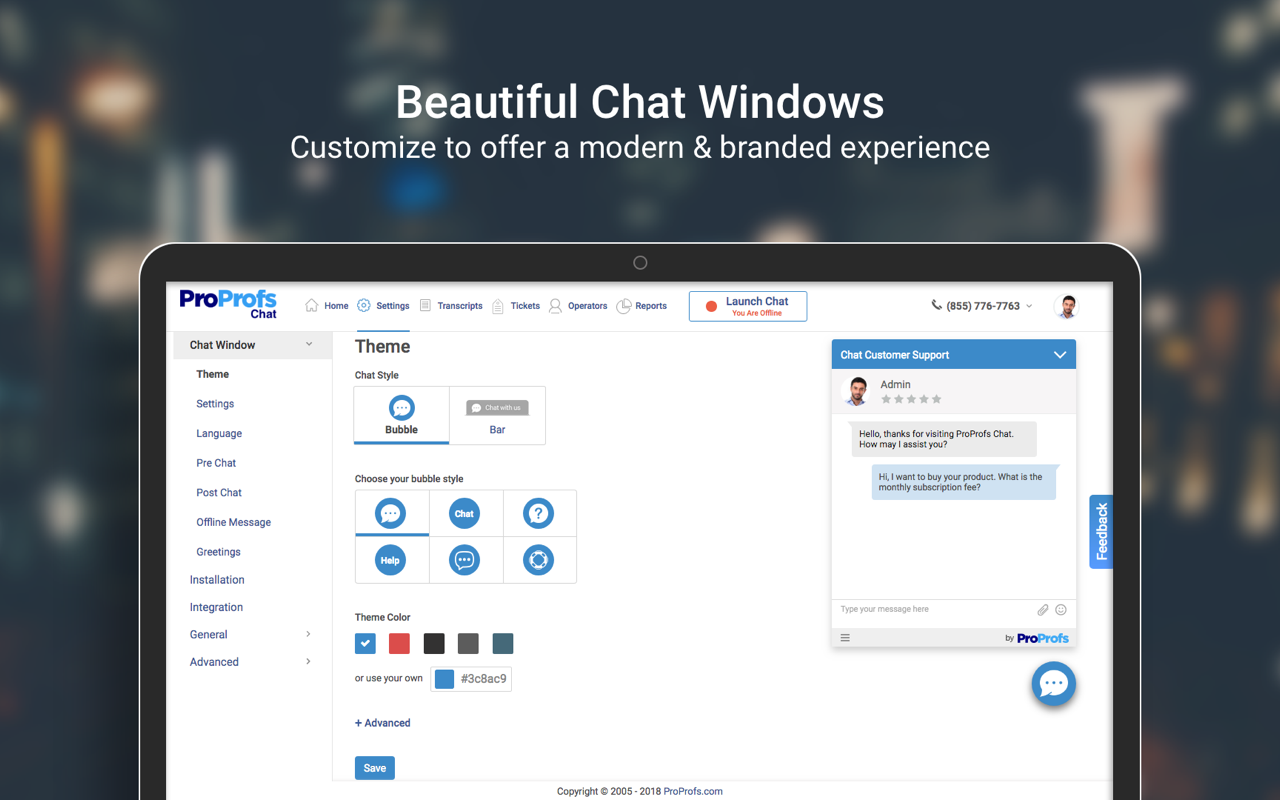Select the 'Chat' text bubble style
The width and height of the screenshot is (1280, 800).
(464, 513)
